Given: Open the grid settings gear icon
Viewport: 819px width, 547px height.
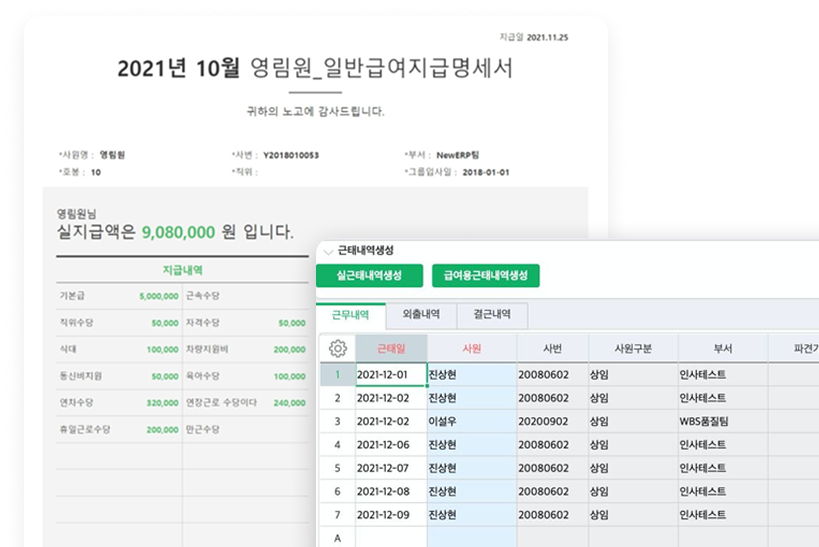Looking at the screenshot, I should [x=337, y=348].
